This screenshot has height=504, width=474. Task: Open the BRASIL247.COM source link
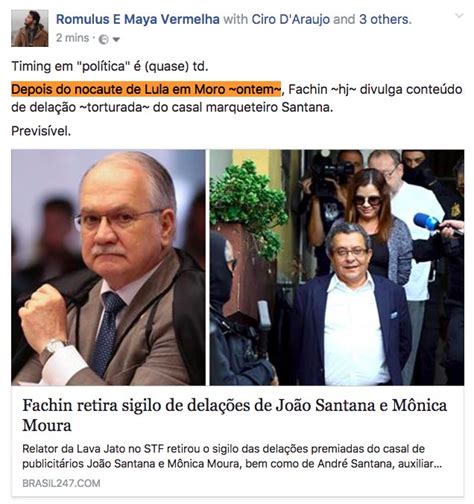tap(61, 483)
